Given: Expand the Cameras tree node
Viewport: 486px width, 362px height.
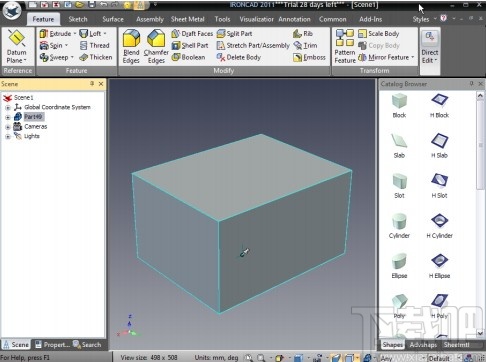Looking at the screenshot, I should (x=8, y=127).
